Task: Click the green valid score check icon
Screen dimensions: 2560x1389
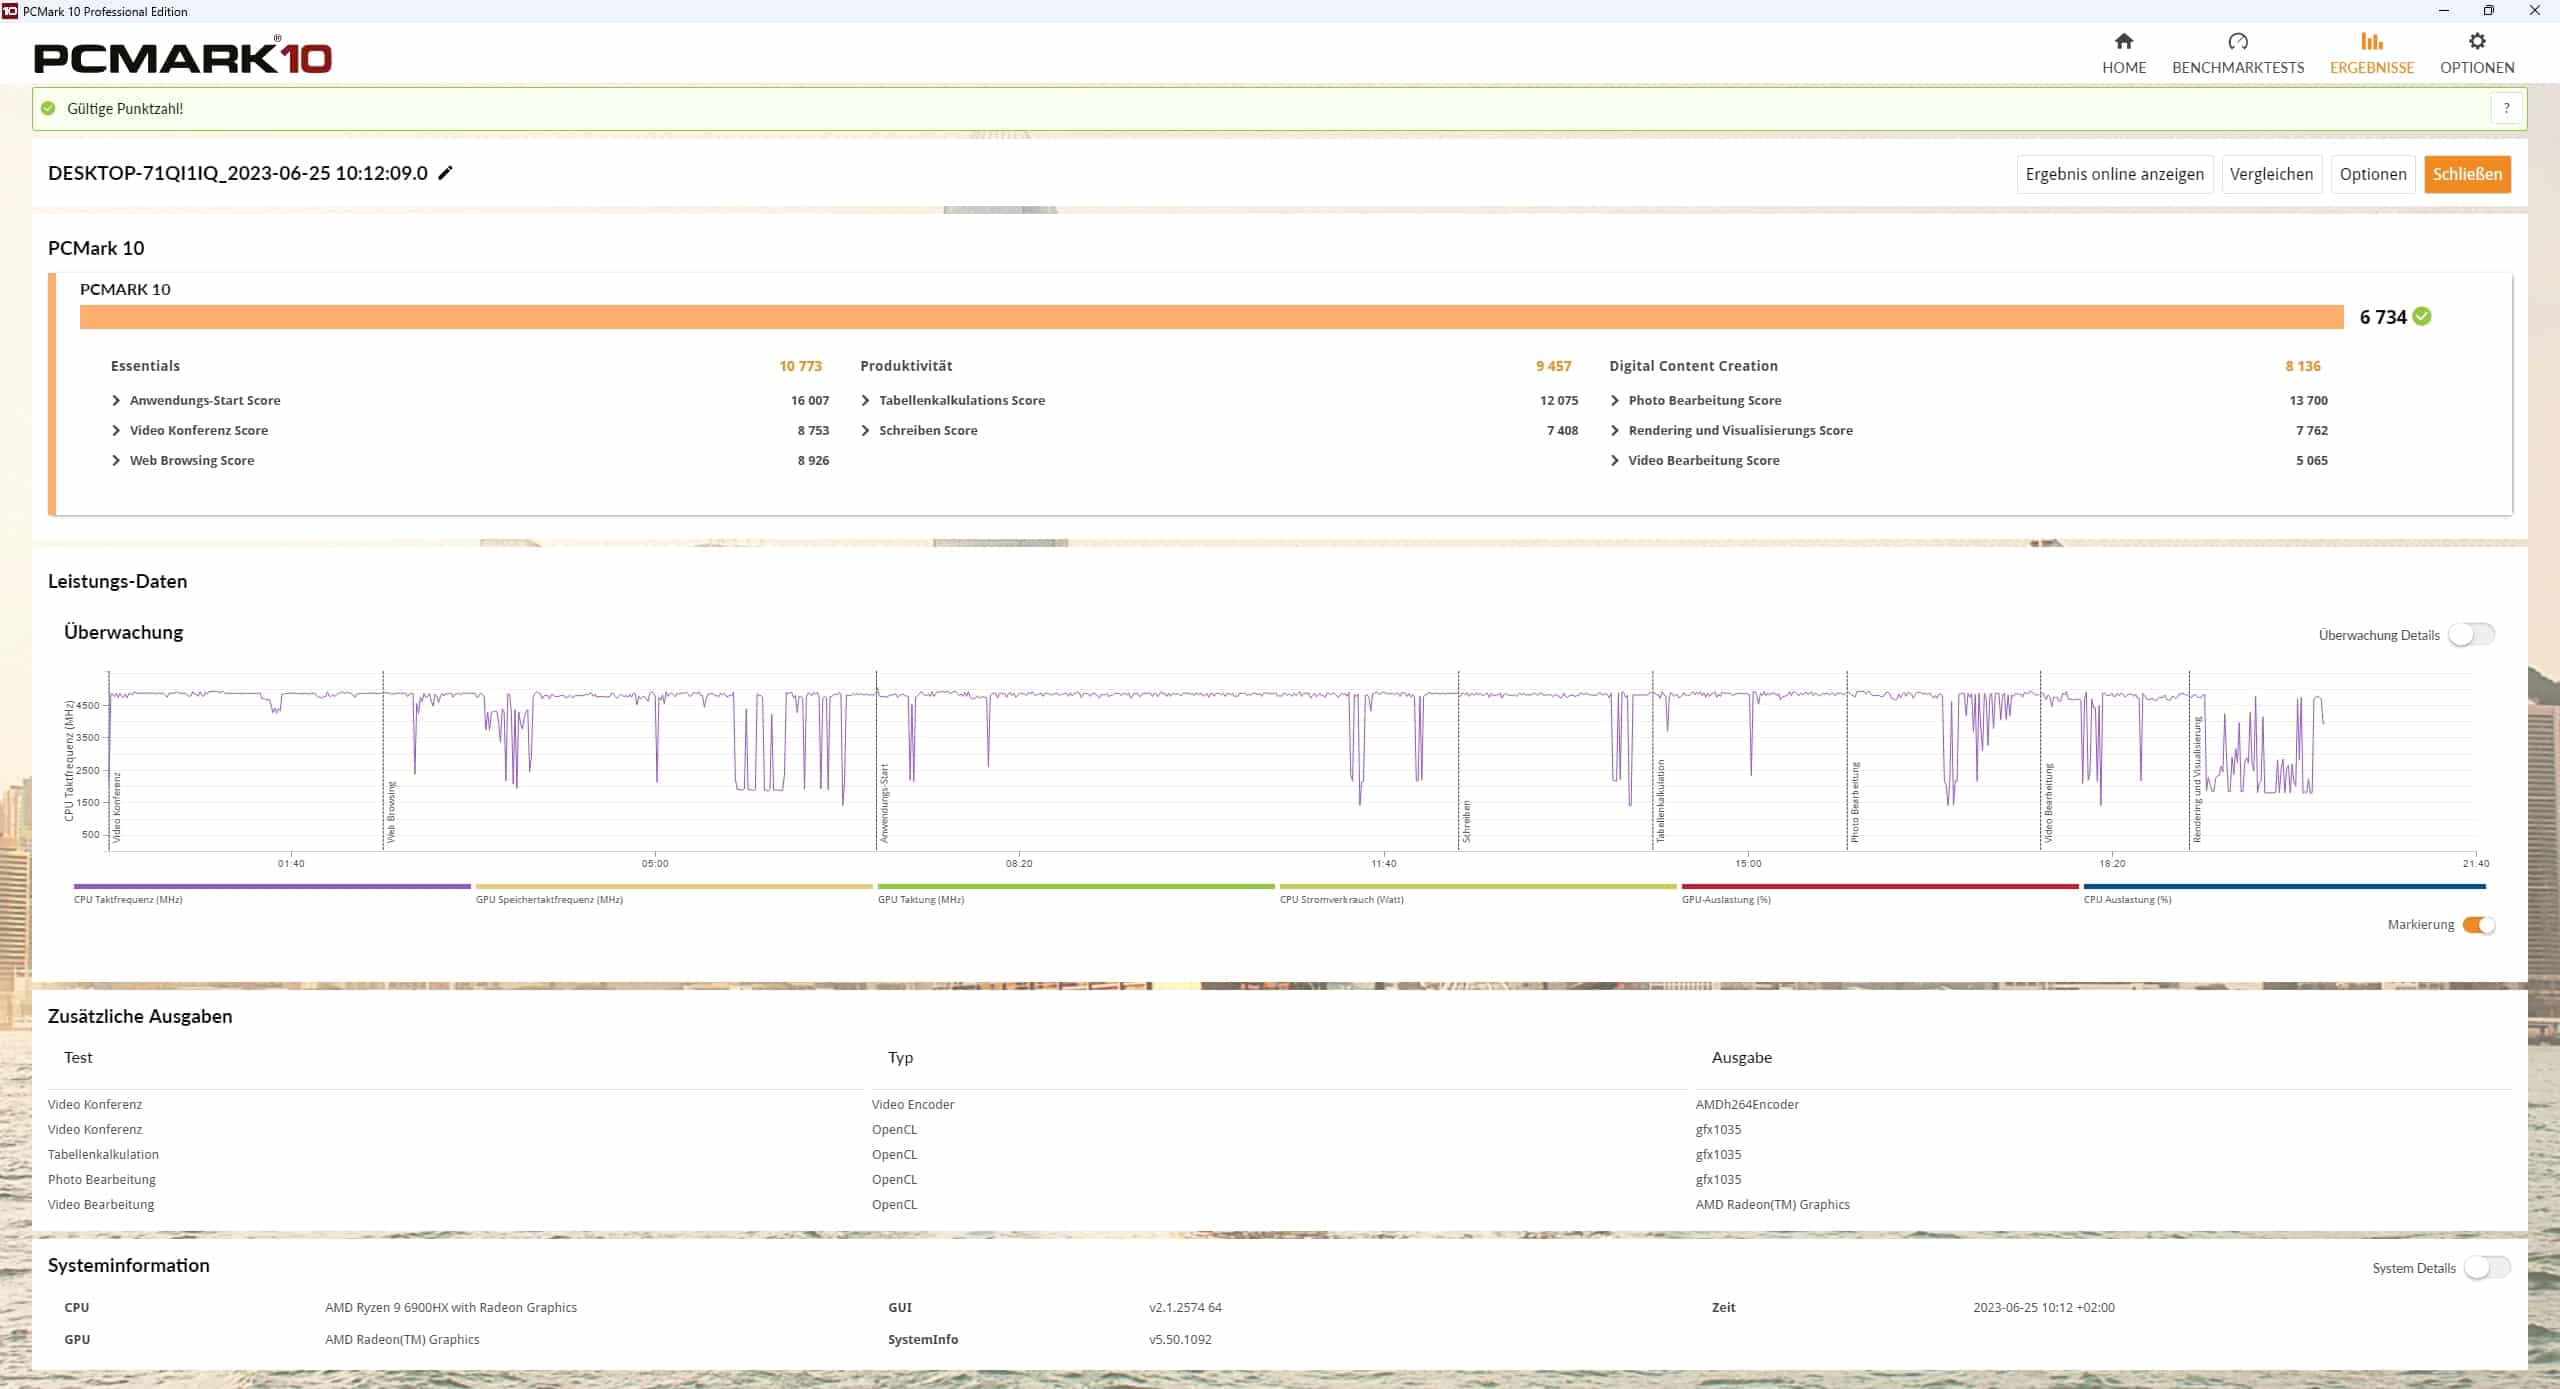Action: (x=48, y=108)
